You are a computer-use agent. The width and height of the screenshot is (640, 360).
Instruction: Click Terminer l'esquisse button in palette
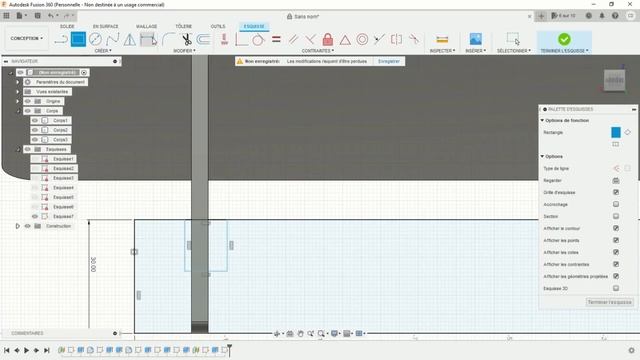point(609,302)
